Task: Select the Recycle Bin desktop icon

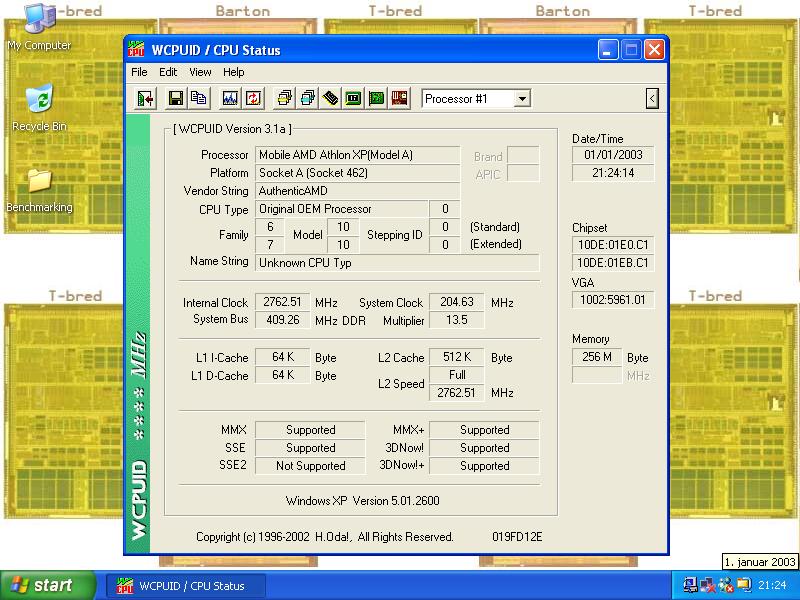Action: coord(39,108)
